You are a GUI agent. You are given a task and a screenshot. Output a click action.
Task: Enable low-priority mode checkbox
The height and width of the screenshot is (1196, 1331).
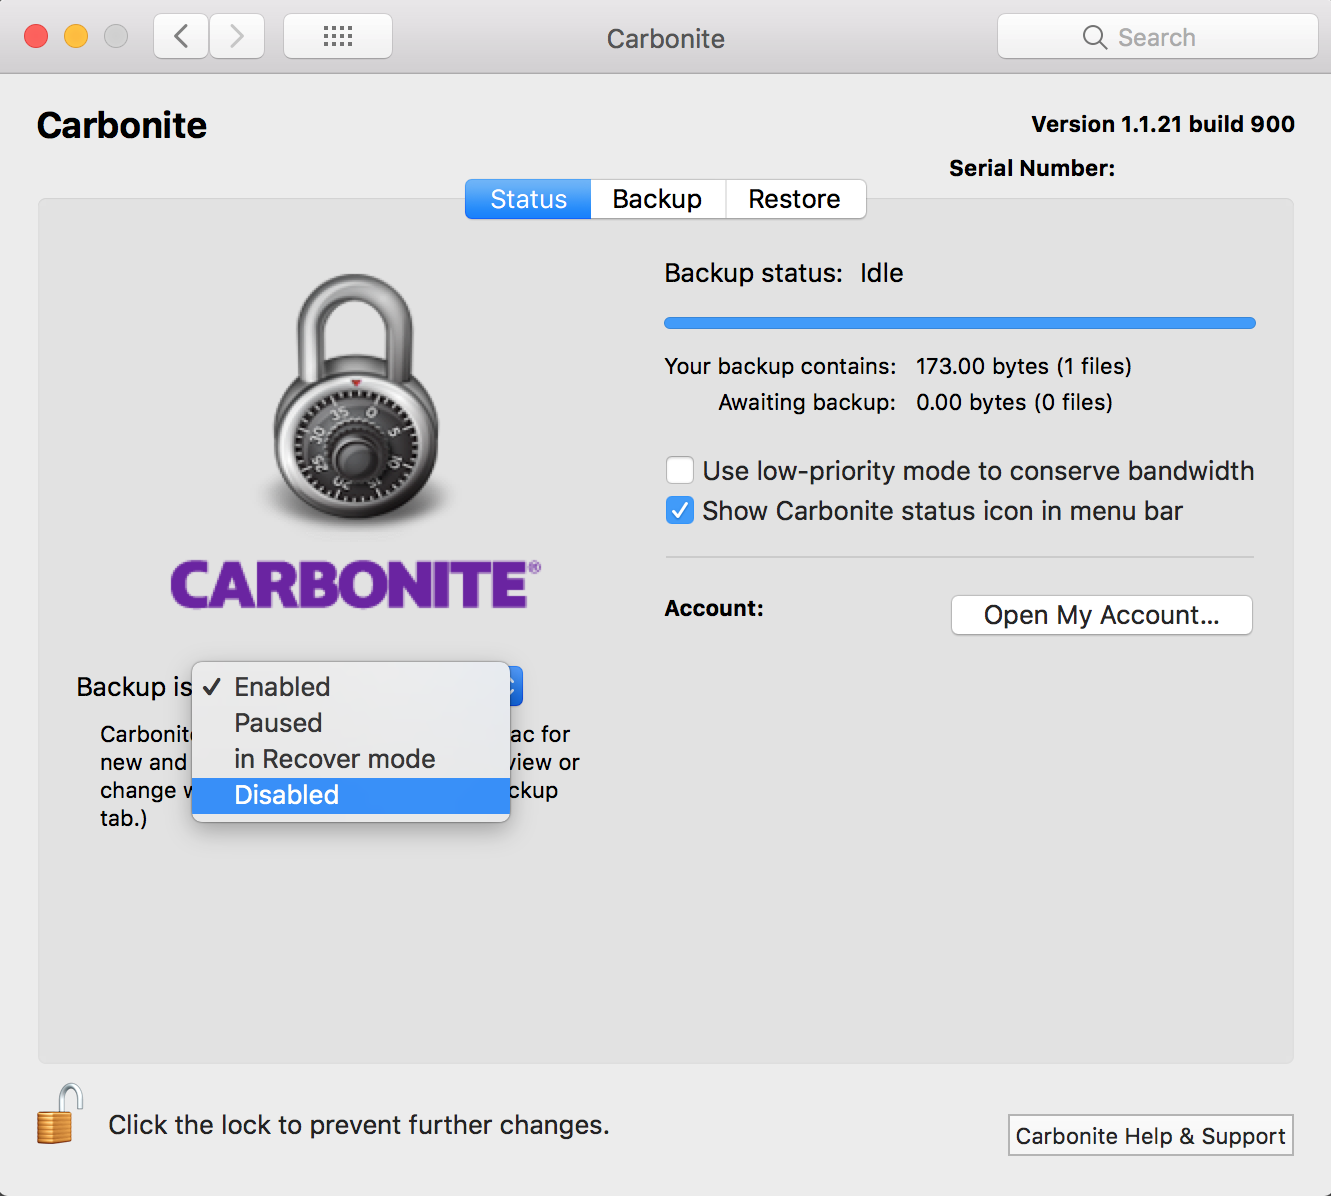(680, 470)
